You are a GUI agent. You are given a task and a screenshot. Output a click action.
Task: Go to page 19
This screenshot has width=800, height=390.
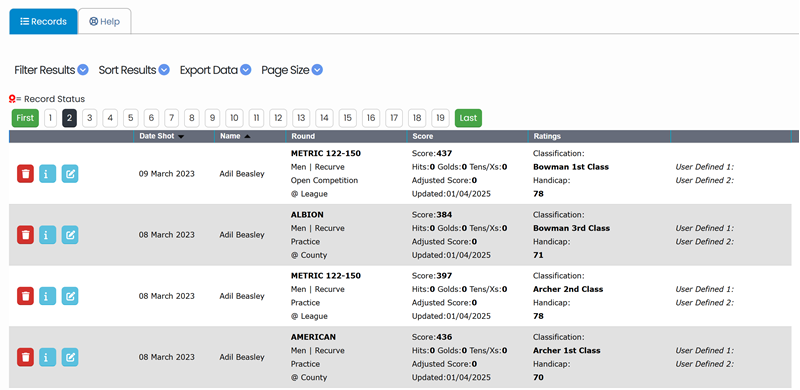coord(440,118)
